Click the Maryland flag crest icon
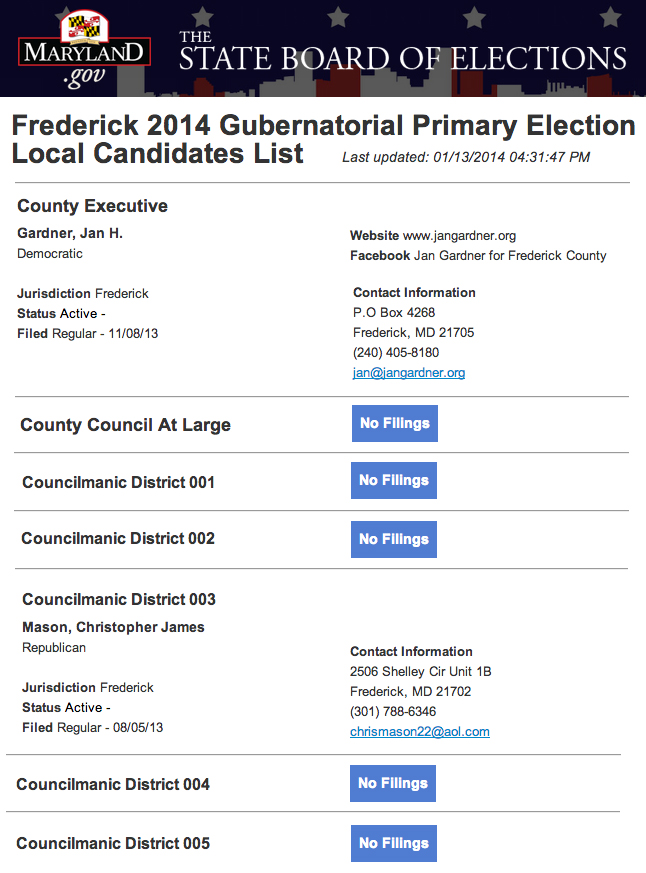The image size is (646, 873). (x=84, y=26)
